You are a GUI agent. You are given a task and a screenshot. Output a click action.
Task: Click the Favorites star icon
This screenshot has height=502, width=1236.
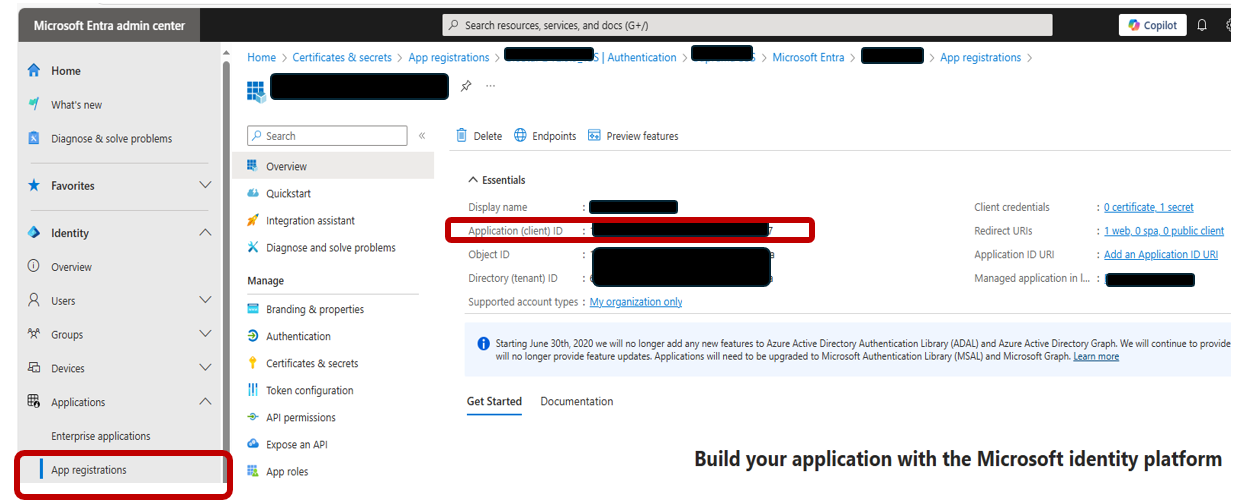click(34, 186)
